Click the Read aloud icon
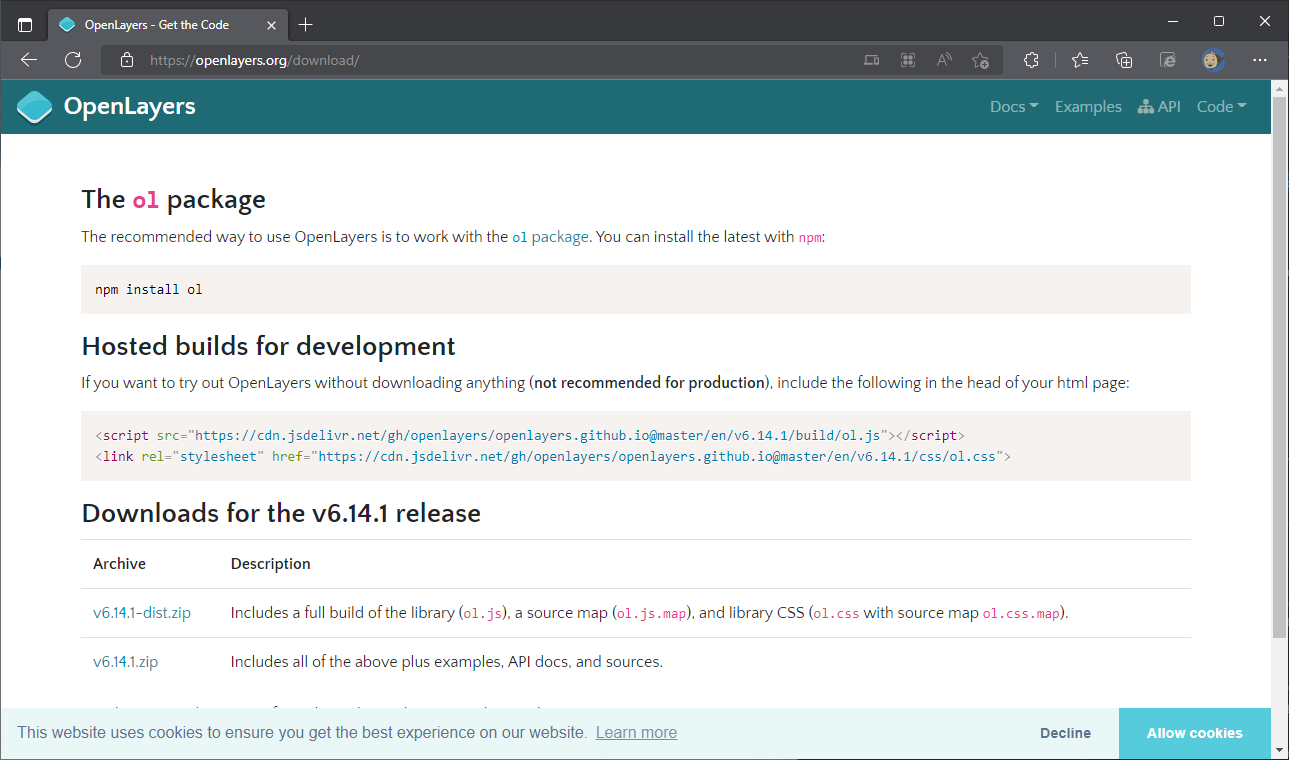Viewport: 1289px width, 760px height. [x=944, y=60]
